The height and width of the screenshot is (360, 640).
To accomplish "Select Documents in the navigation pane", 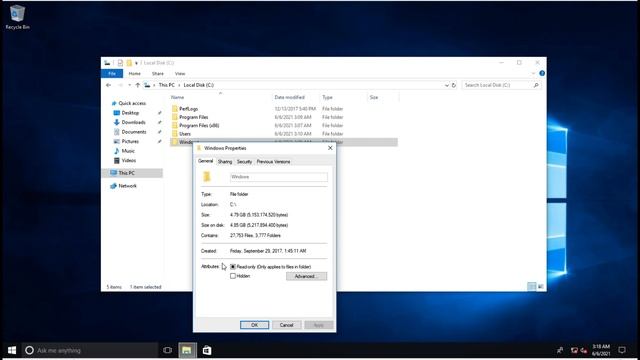I will pos(134,132).
